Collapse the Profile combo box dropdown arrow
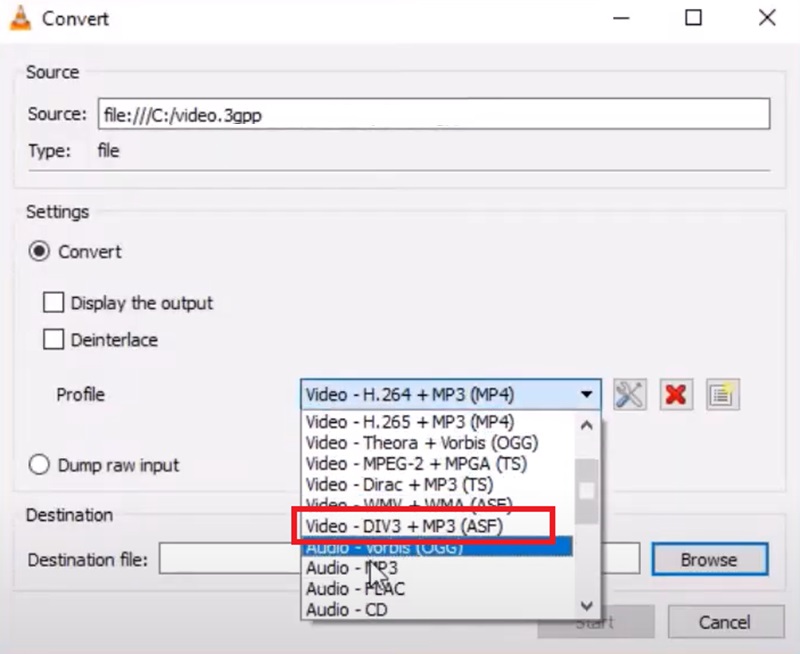The width and height of the screenshot is (800, 654). pyautogui.click(x=586, y=394)
